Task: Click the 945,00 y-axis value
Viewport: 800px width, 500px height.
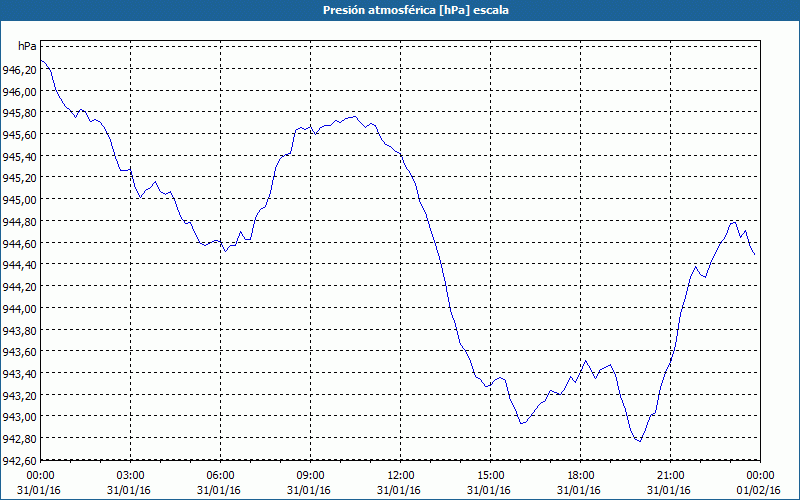Action: click(19, 199)
